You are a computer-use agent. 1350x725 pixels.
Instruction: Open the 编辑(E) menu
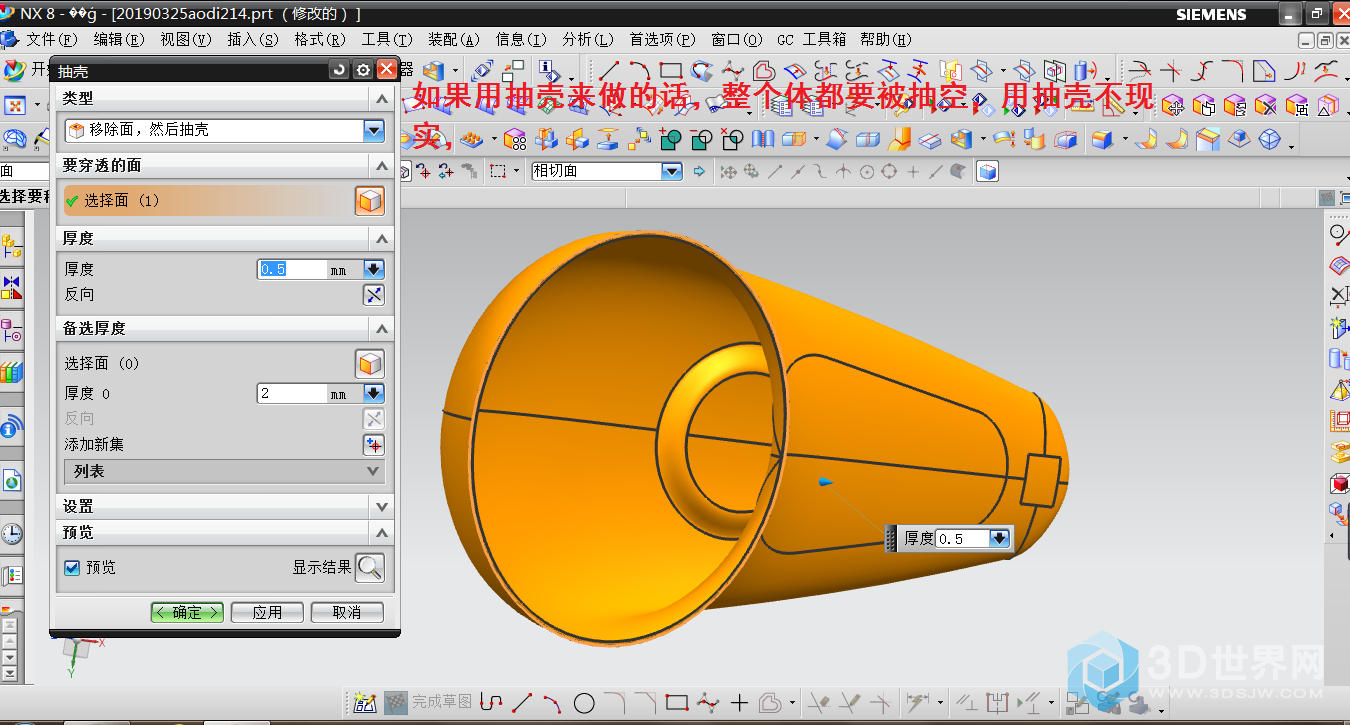(119, 39)
